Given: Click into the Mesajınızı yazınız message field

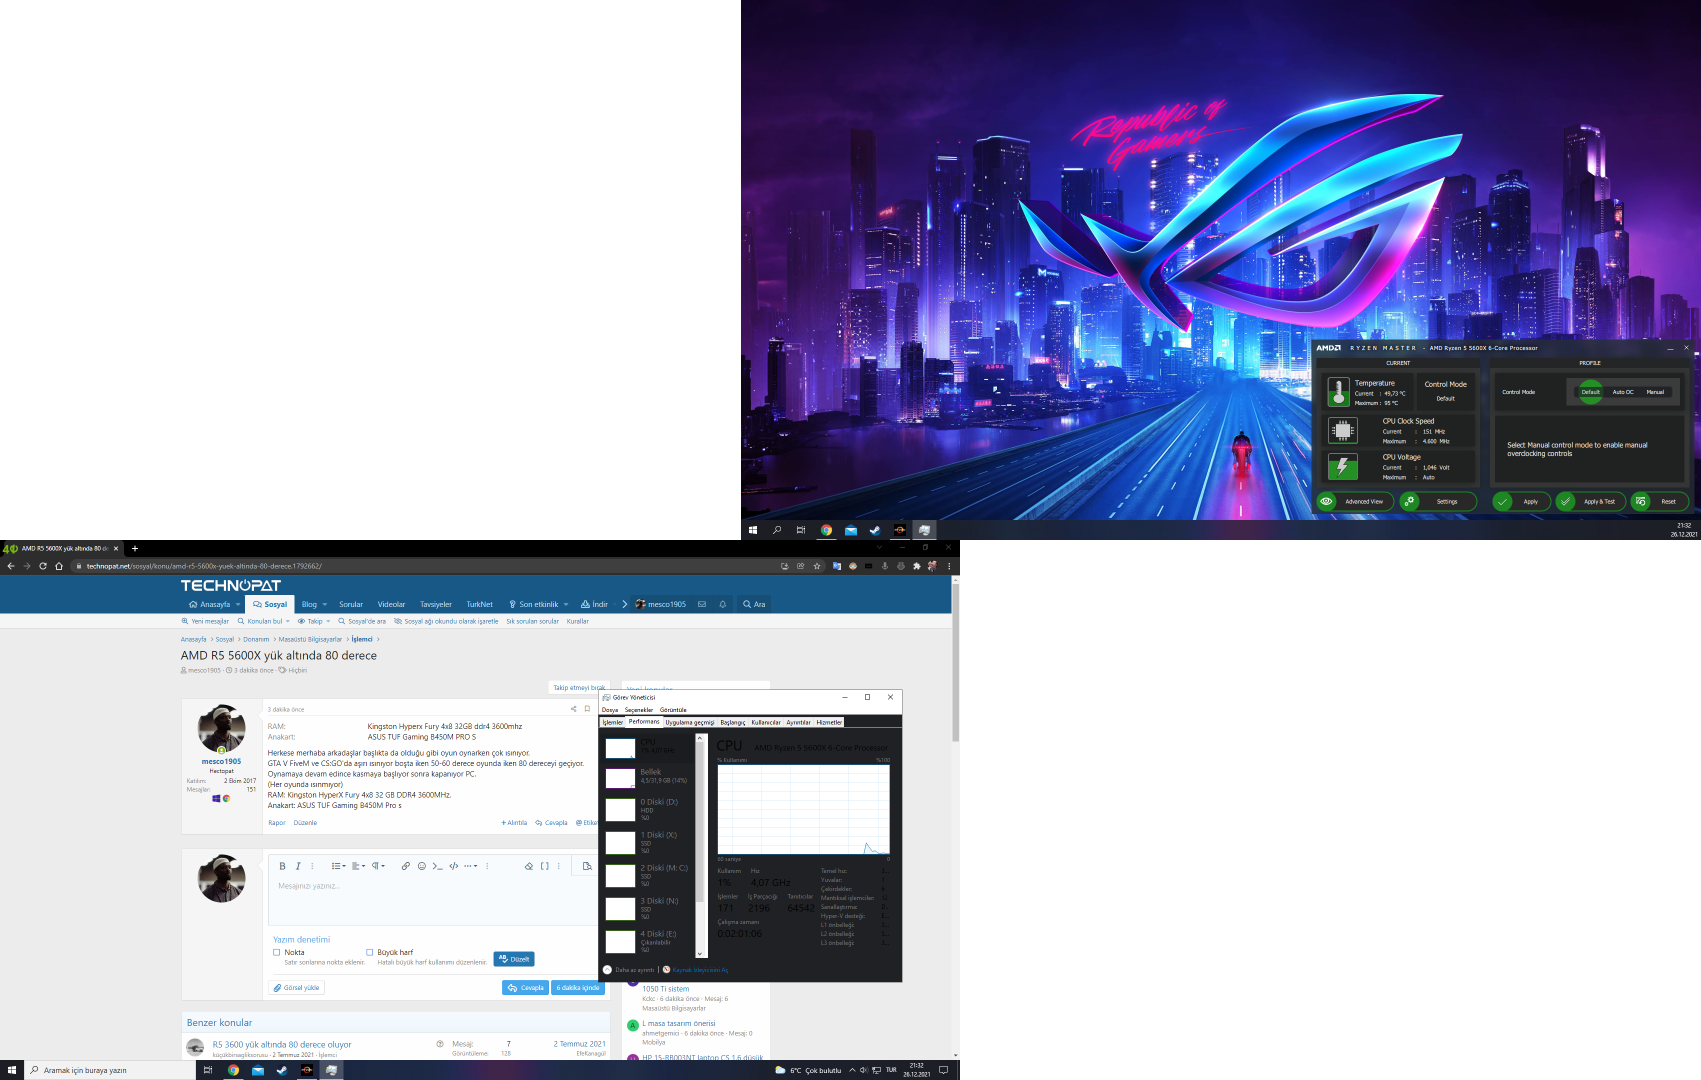Looking at the screenshot, I should click(432, 901).
